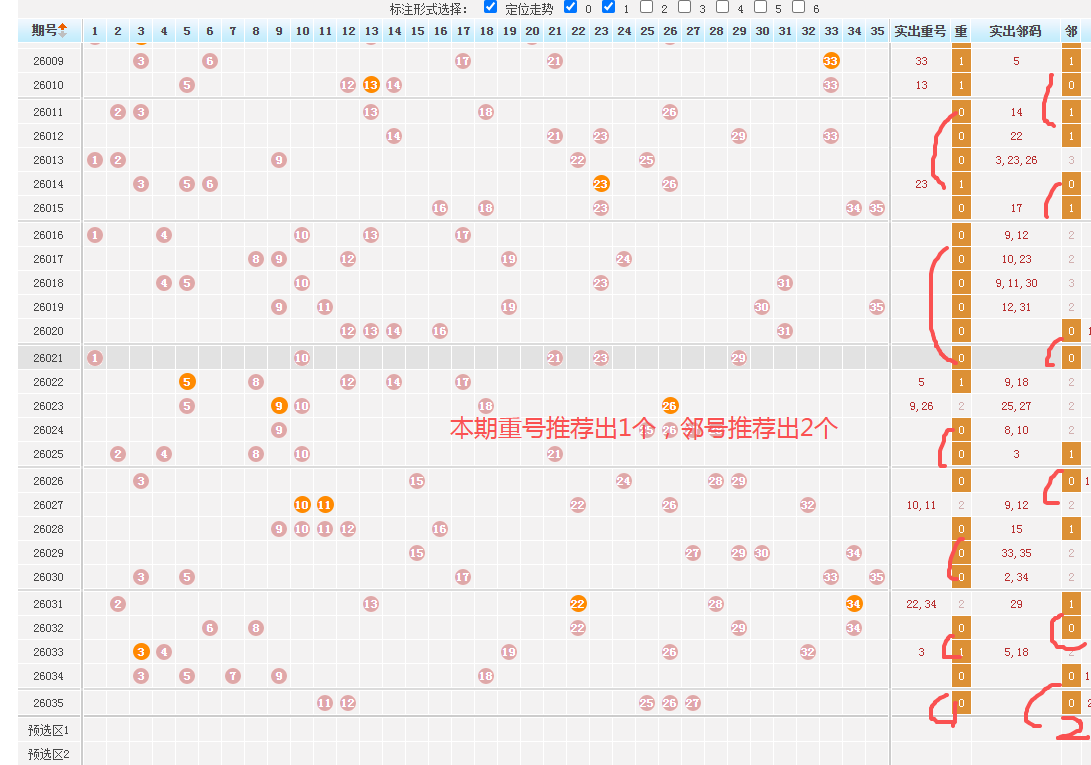This screenshot has width=1091, height=765.
Task: Click orange ball 23 in row 26014
Action: [x=601, y=183]
